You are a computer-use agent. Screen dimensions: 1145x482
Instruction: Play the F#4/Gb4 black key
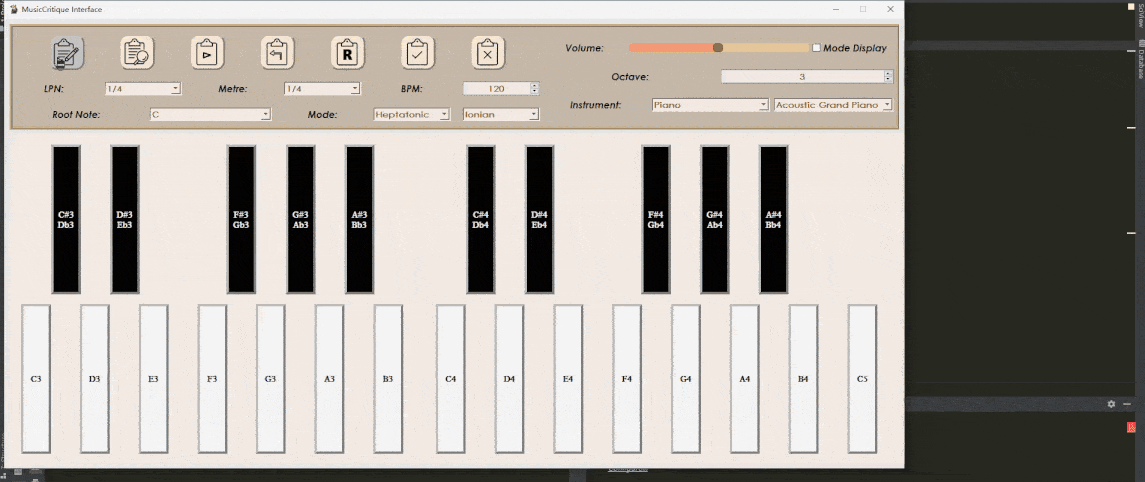[656, 220]
